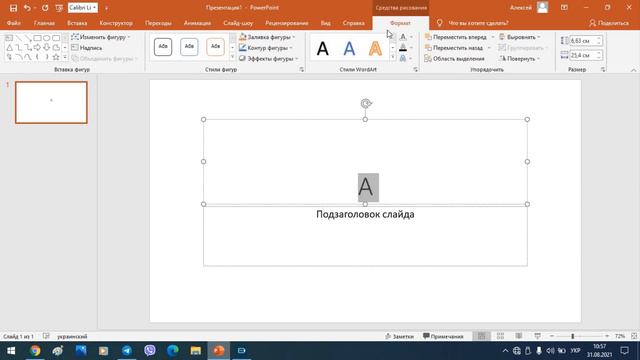Open the Стили WordArt dialog launcher
Screen dimensions: 640x360
416,70
